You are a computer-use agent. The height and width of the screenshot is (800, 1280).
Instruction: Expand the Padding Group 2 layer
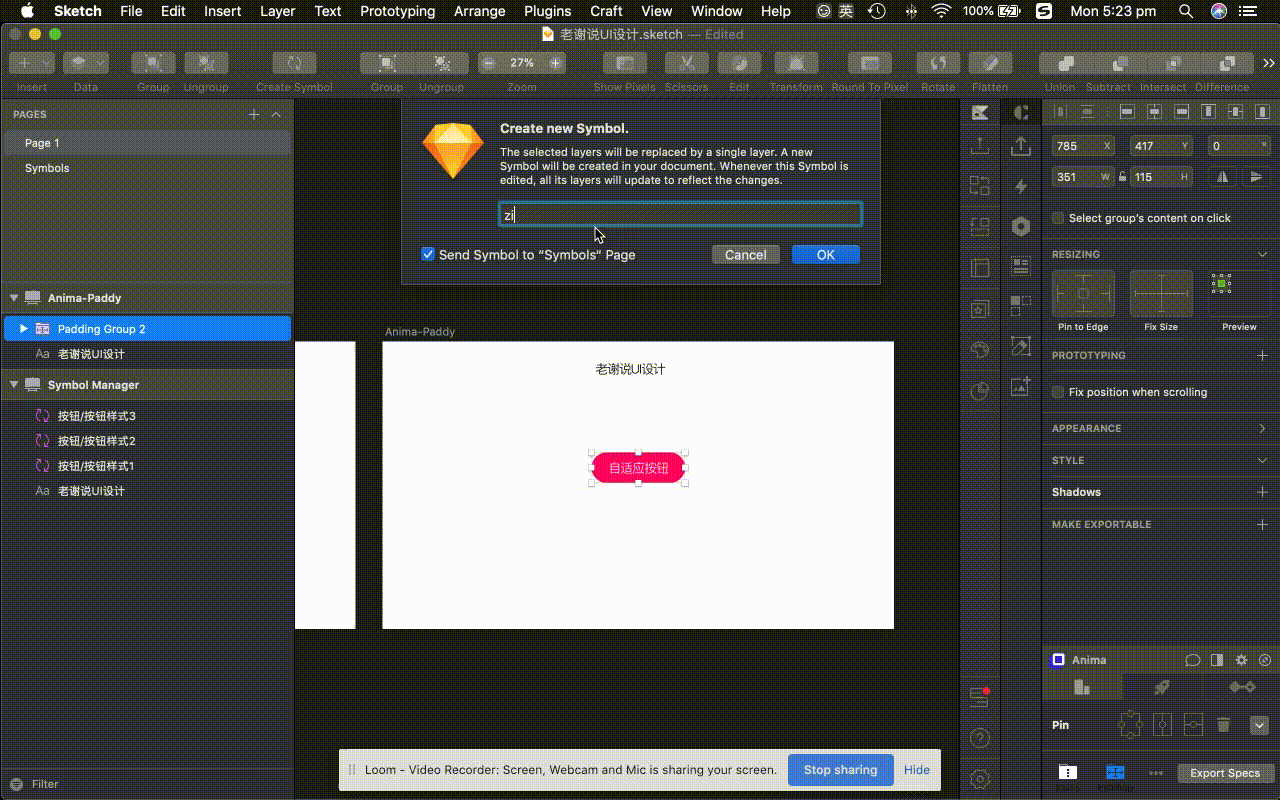click(x=24, y=329)
